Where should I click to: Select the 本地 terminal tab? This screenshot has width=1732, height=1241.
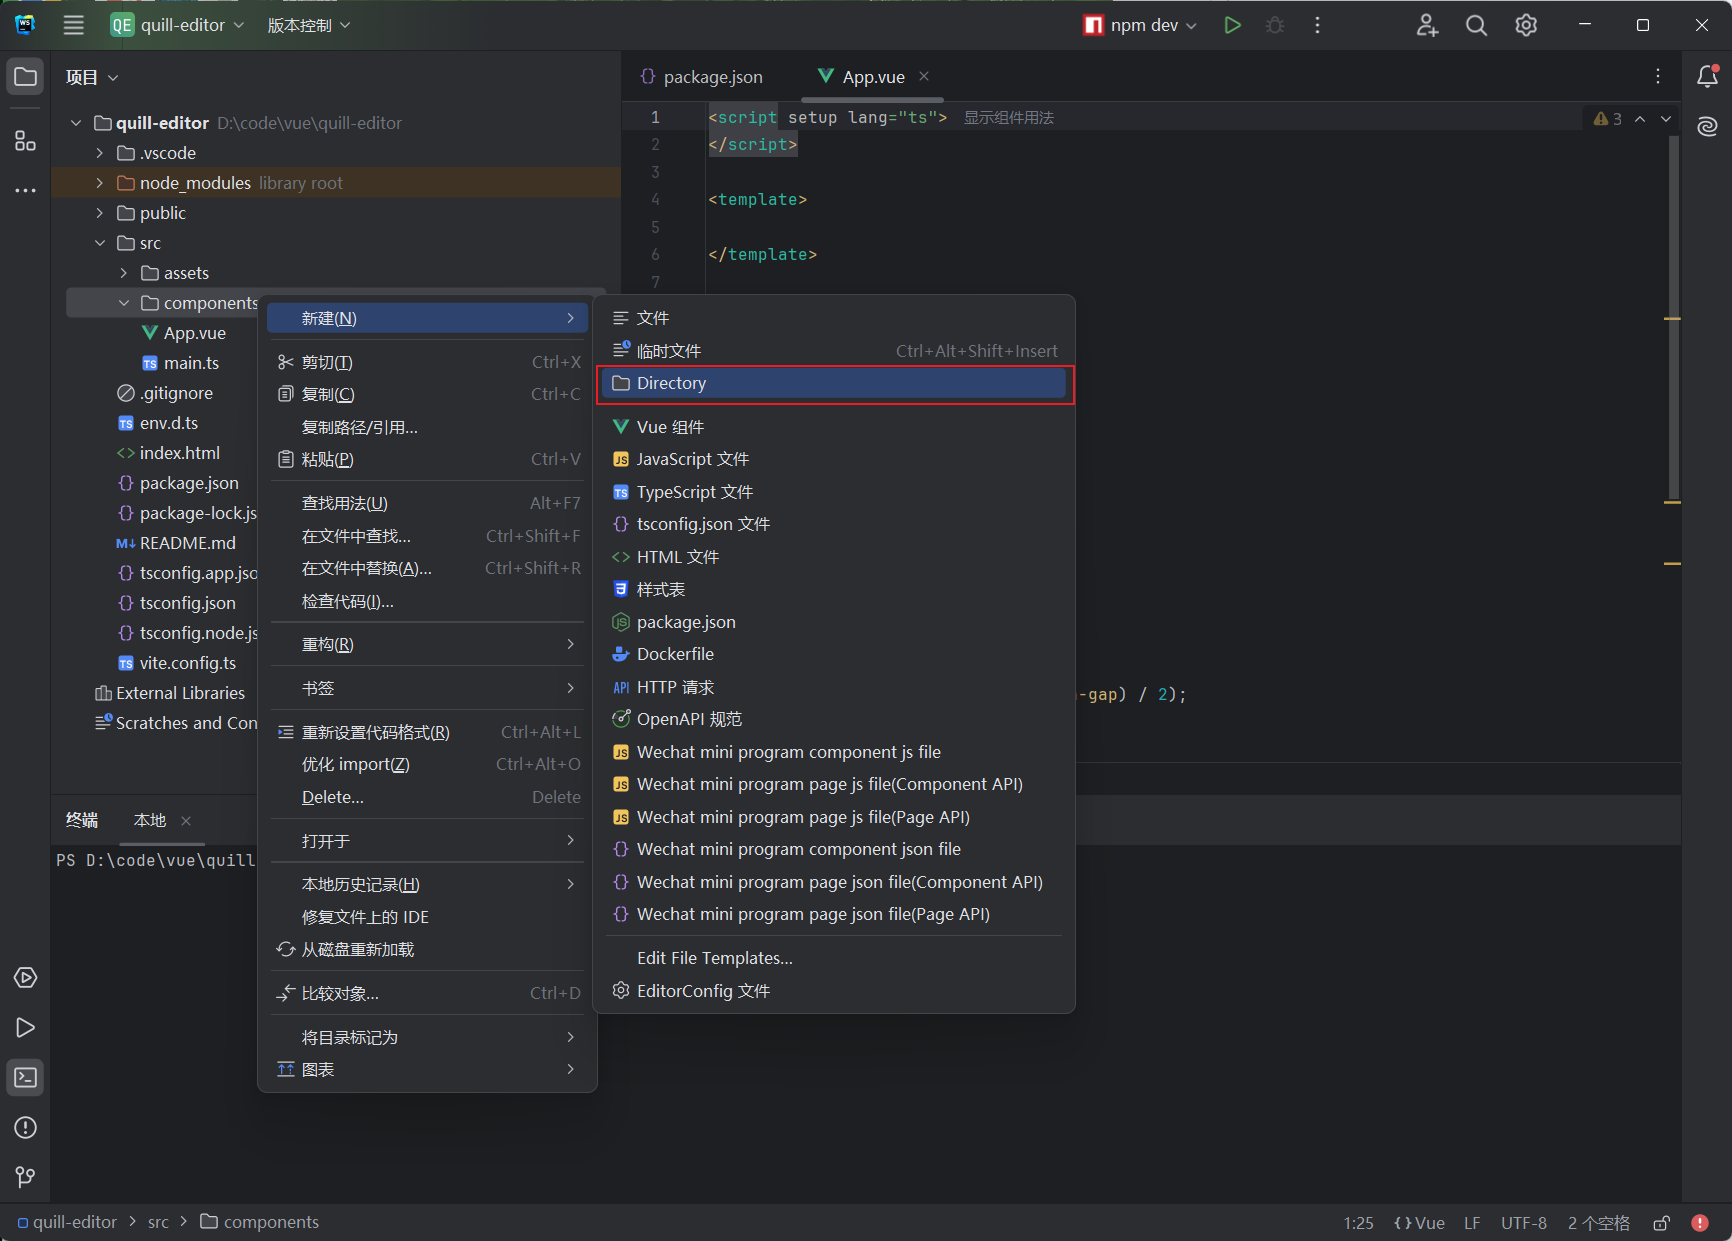click(x=150, y=820)
